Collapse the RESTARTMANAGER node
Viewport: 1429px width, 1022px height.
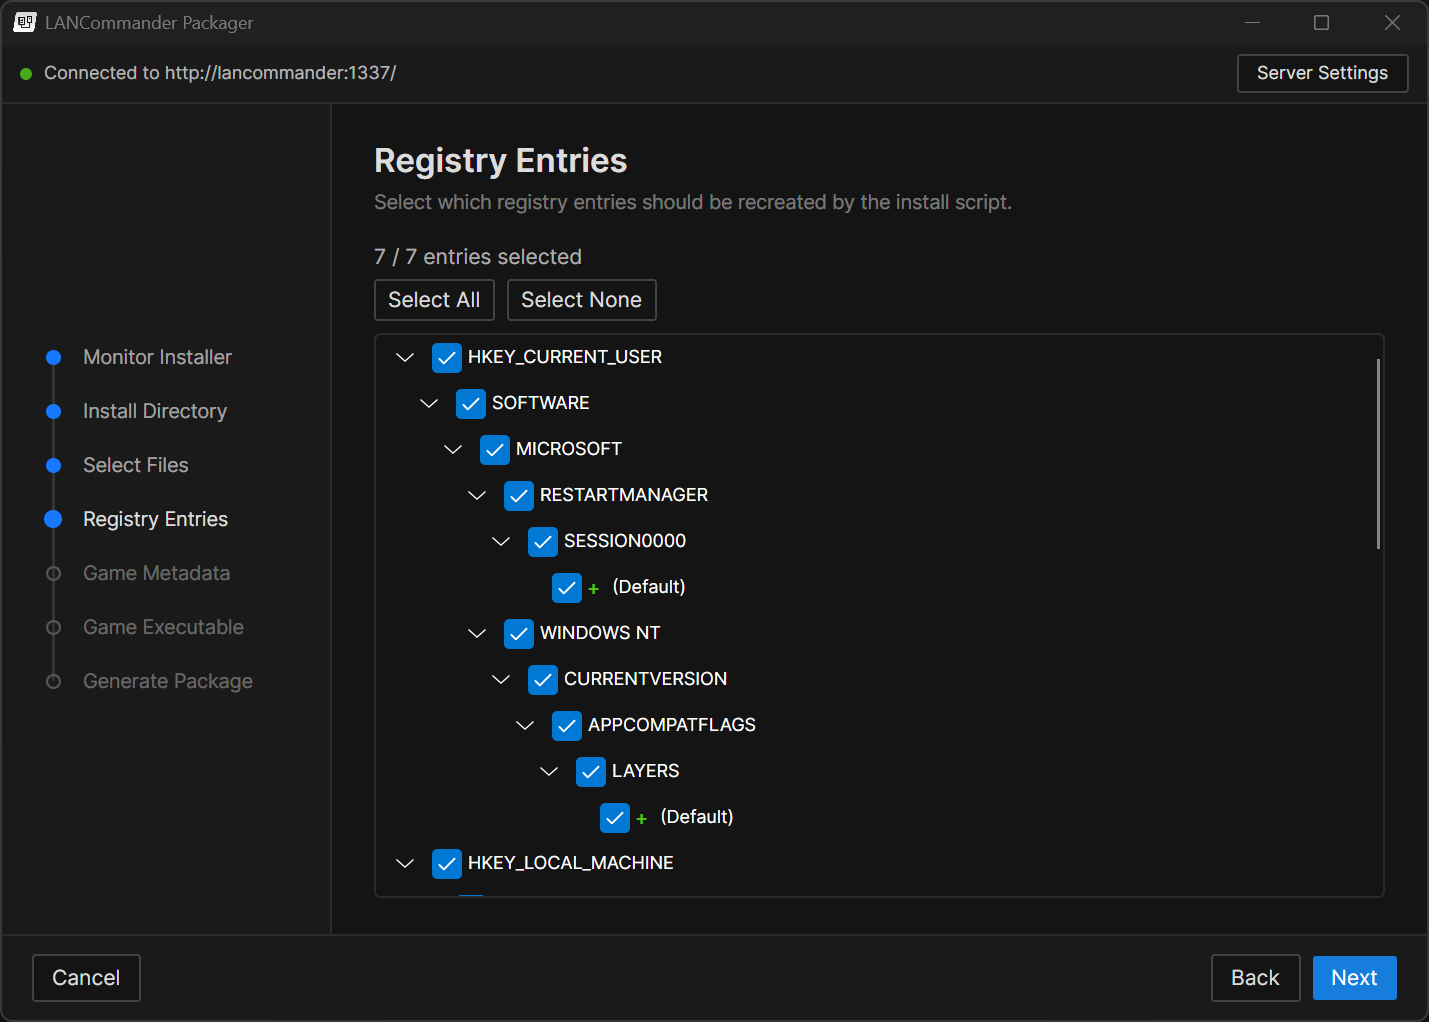pos(477,496)
